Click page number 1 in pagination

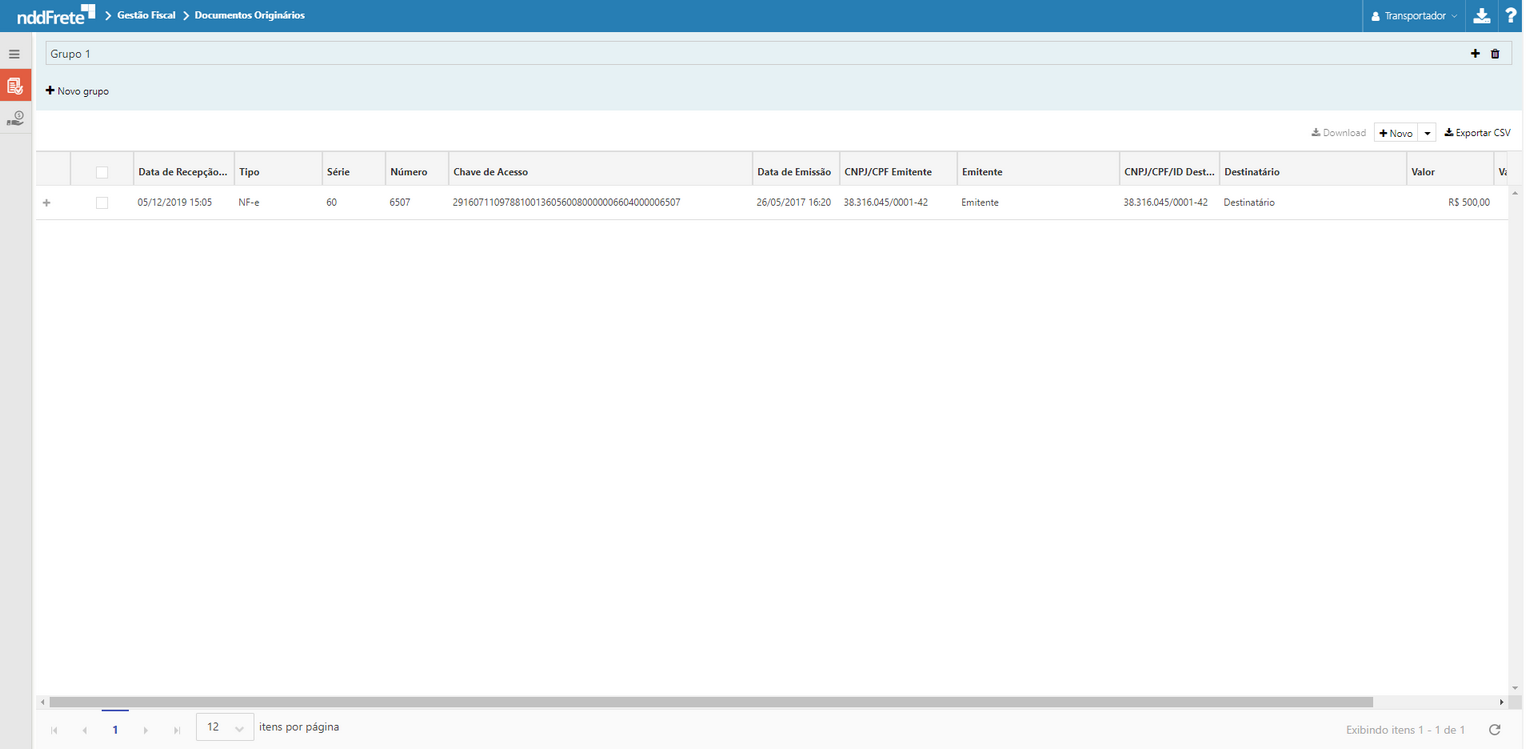115,730
